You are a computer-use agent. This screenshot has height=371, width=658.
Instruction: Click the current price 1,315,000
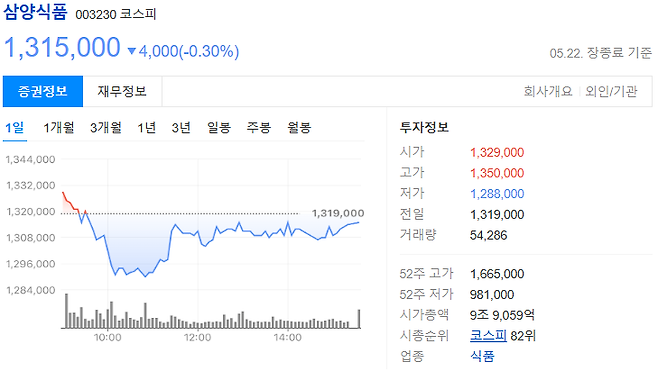tap(62, 47)
